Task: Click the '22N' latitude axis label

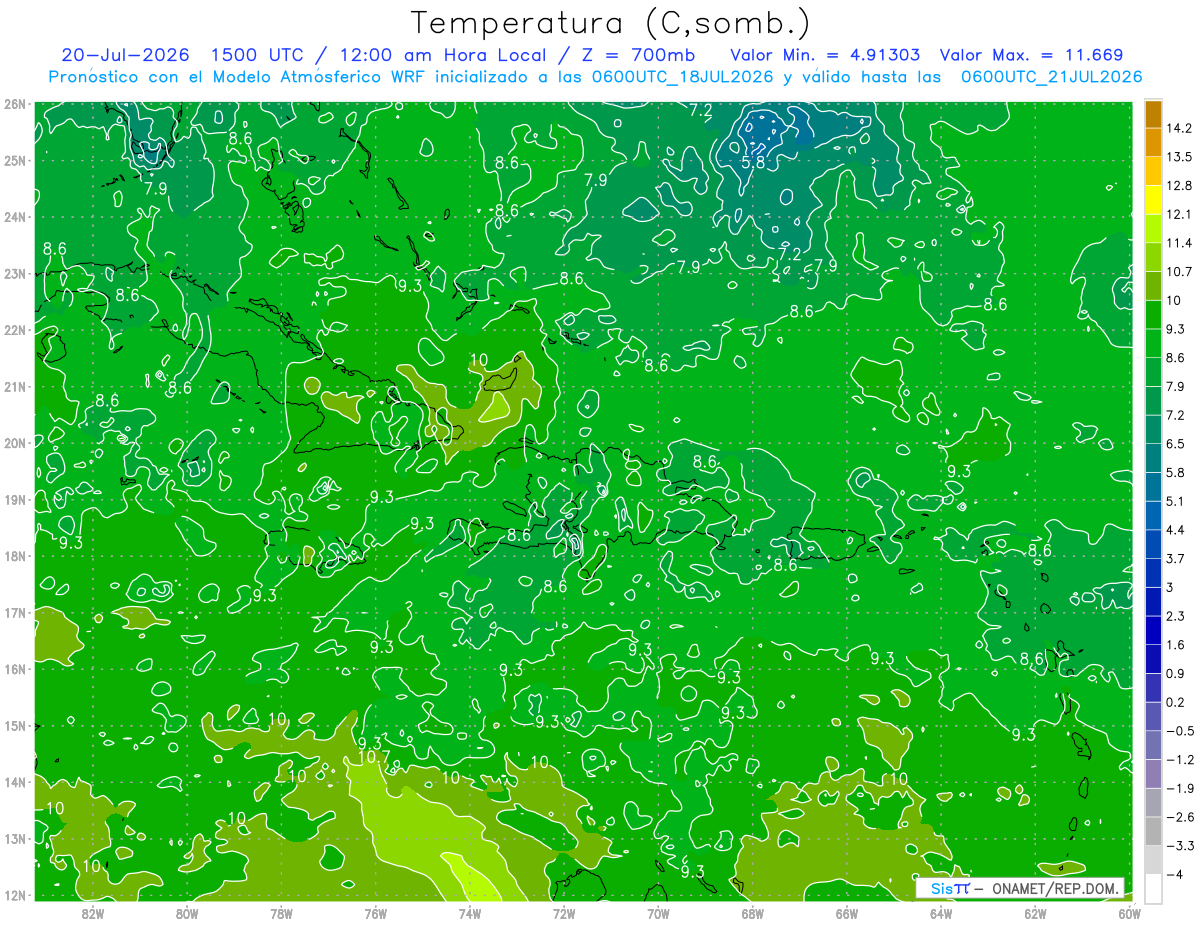Action: coord(14,330)
